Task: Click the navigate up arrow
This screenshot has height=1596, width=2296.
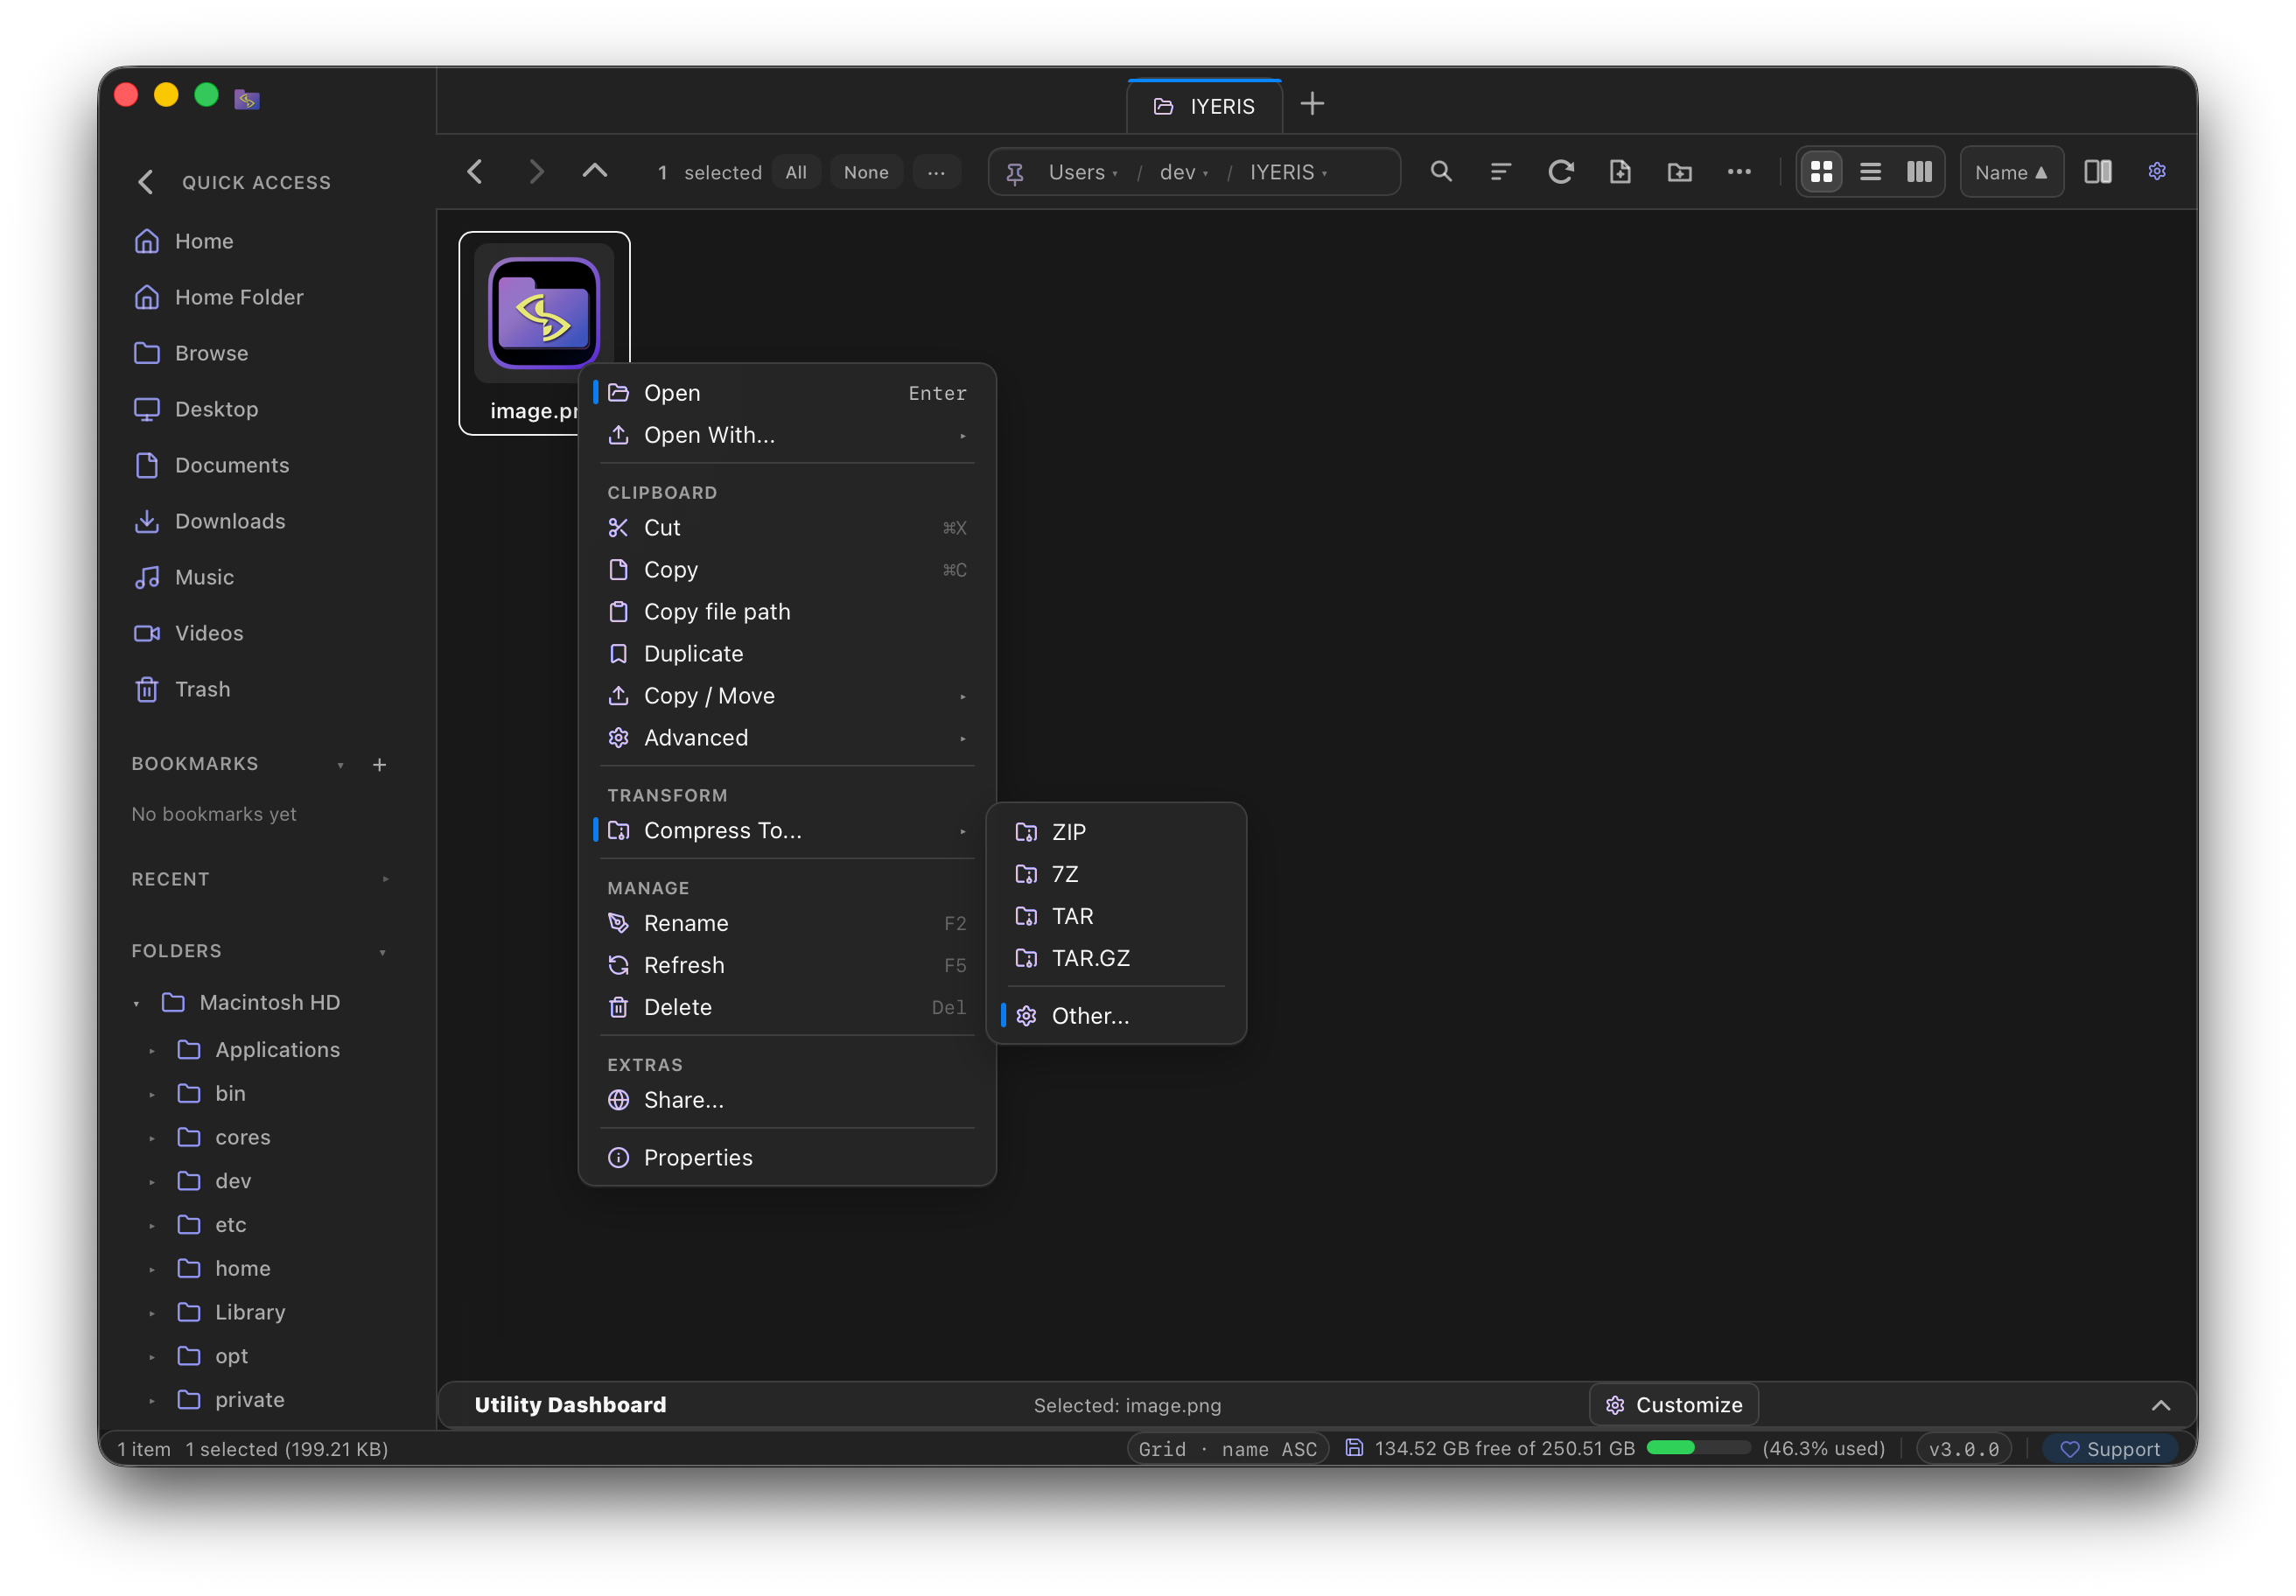Action: point(595,172)
